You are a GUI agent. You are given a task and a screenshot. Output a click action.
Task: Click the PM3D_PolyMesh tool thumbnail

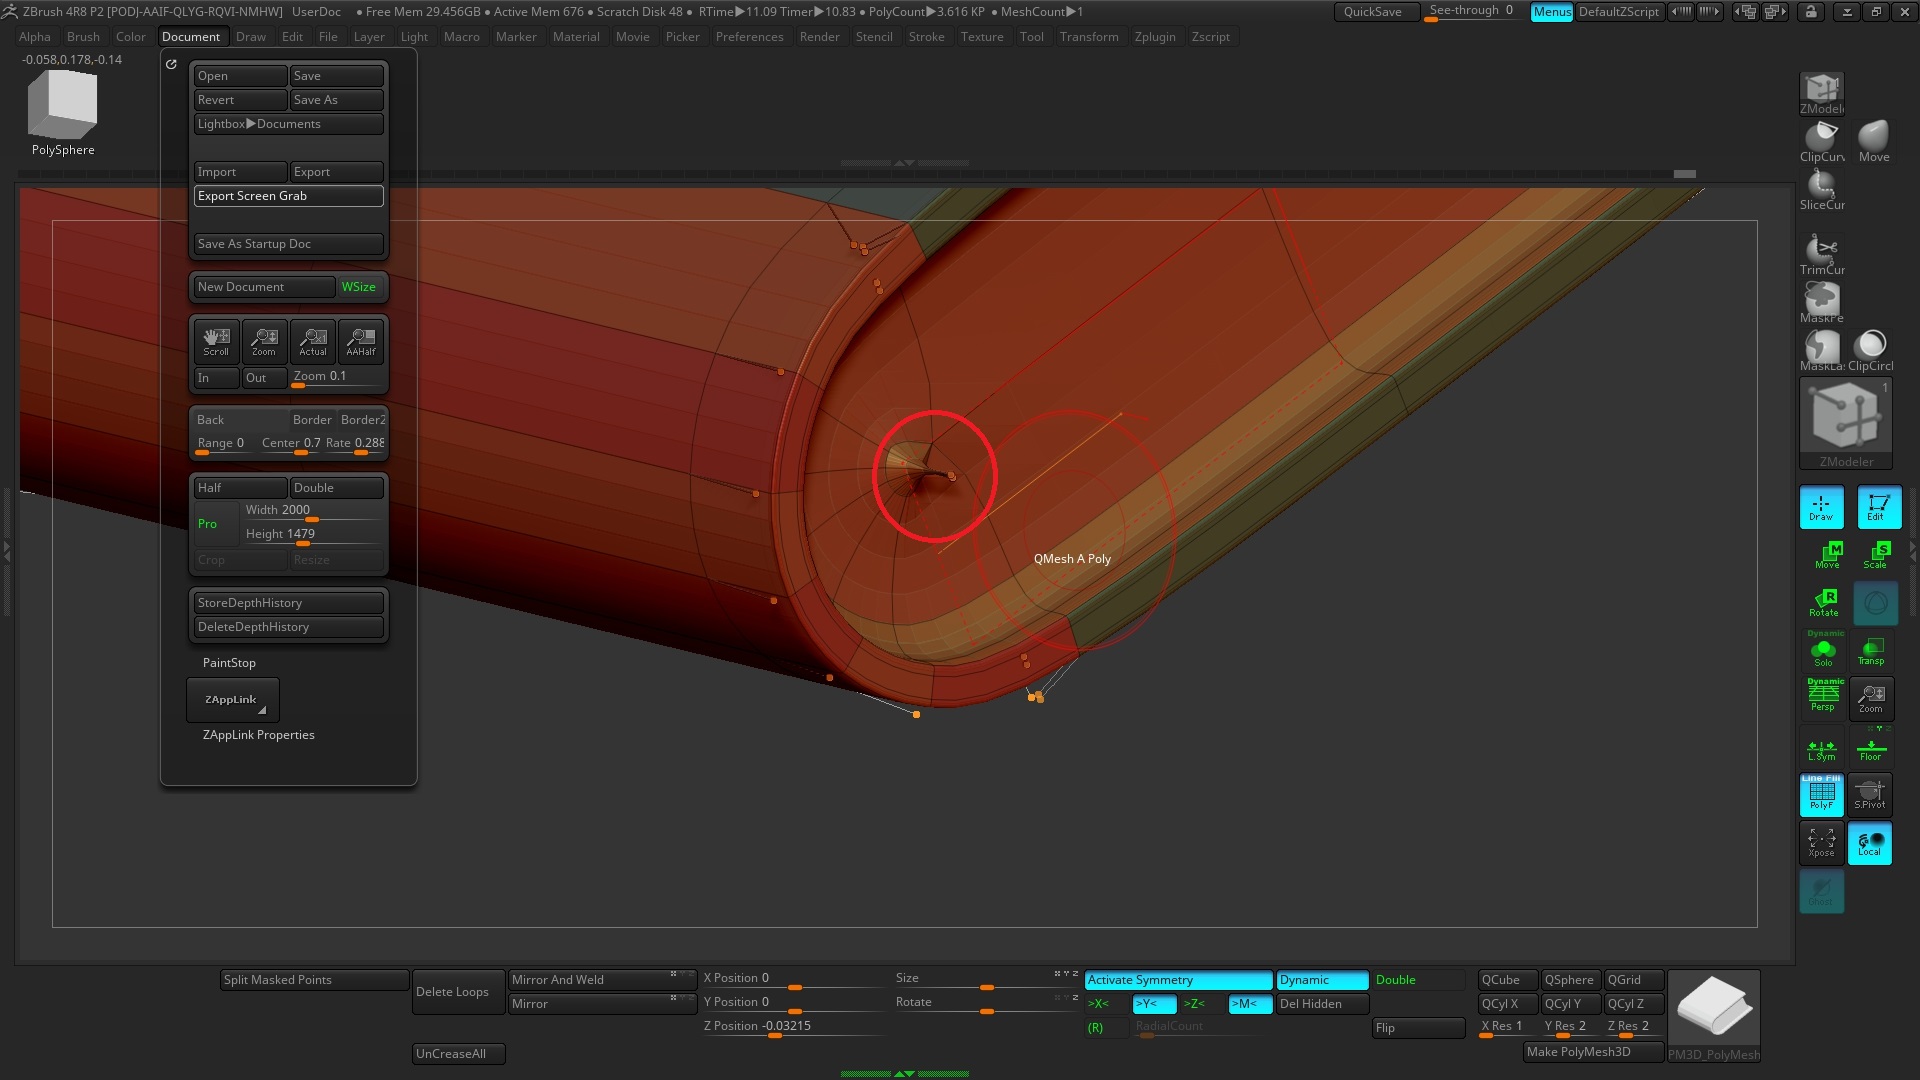1714,1015
